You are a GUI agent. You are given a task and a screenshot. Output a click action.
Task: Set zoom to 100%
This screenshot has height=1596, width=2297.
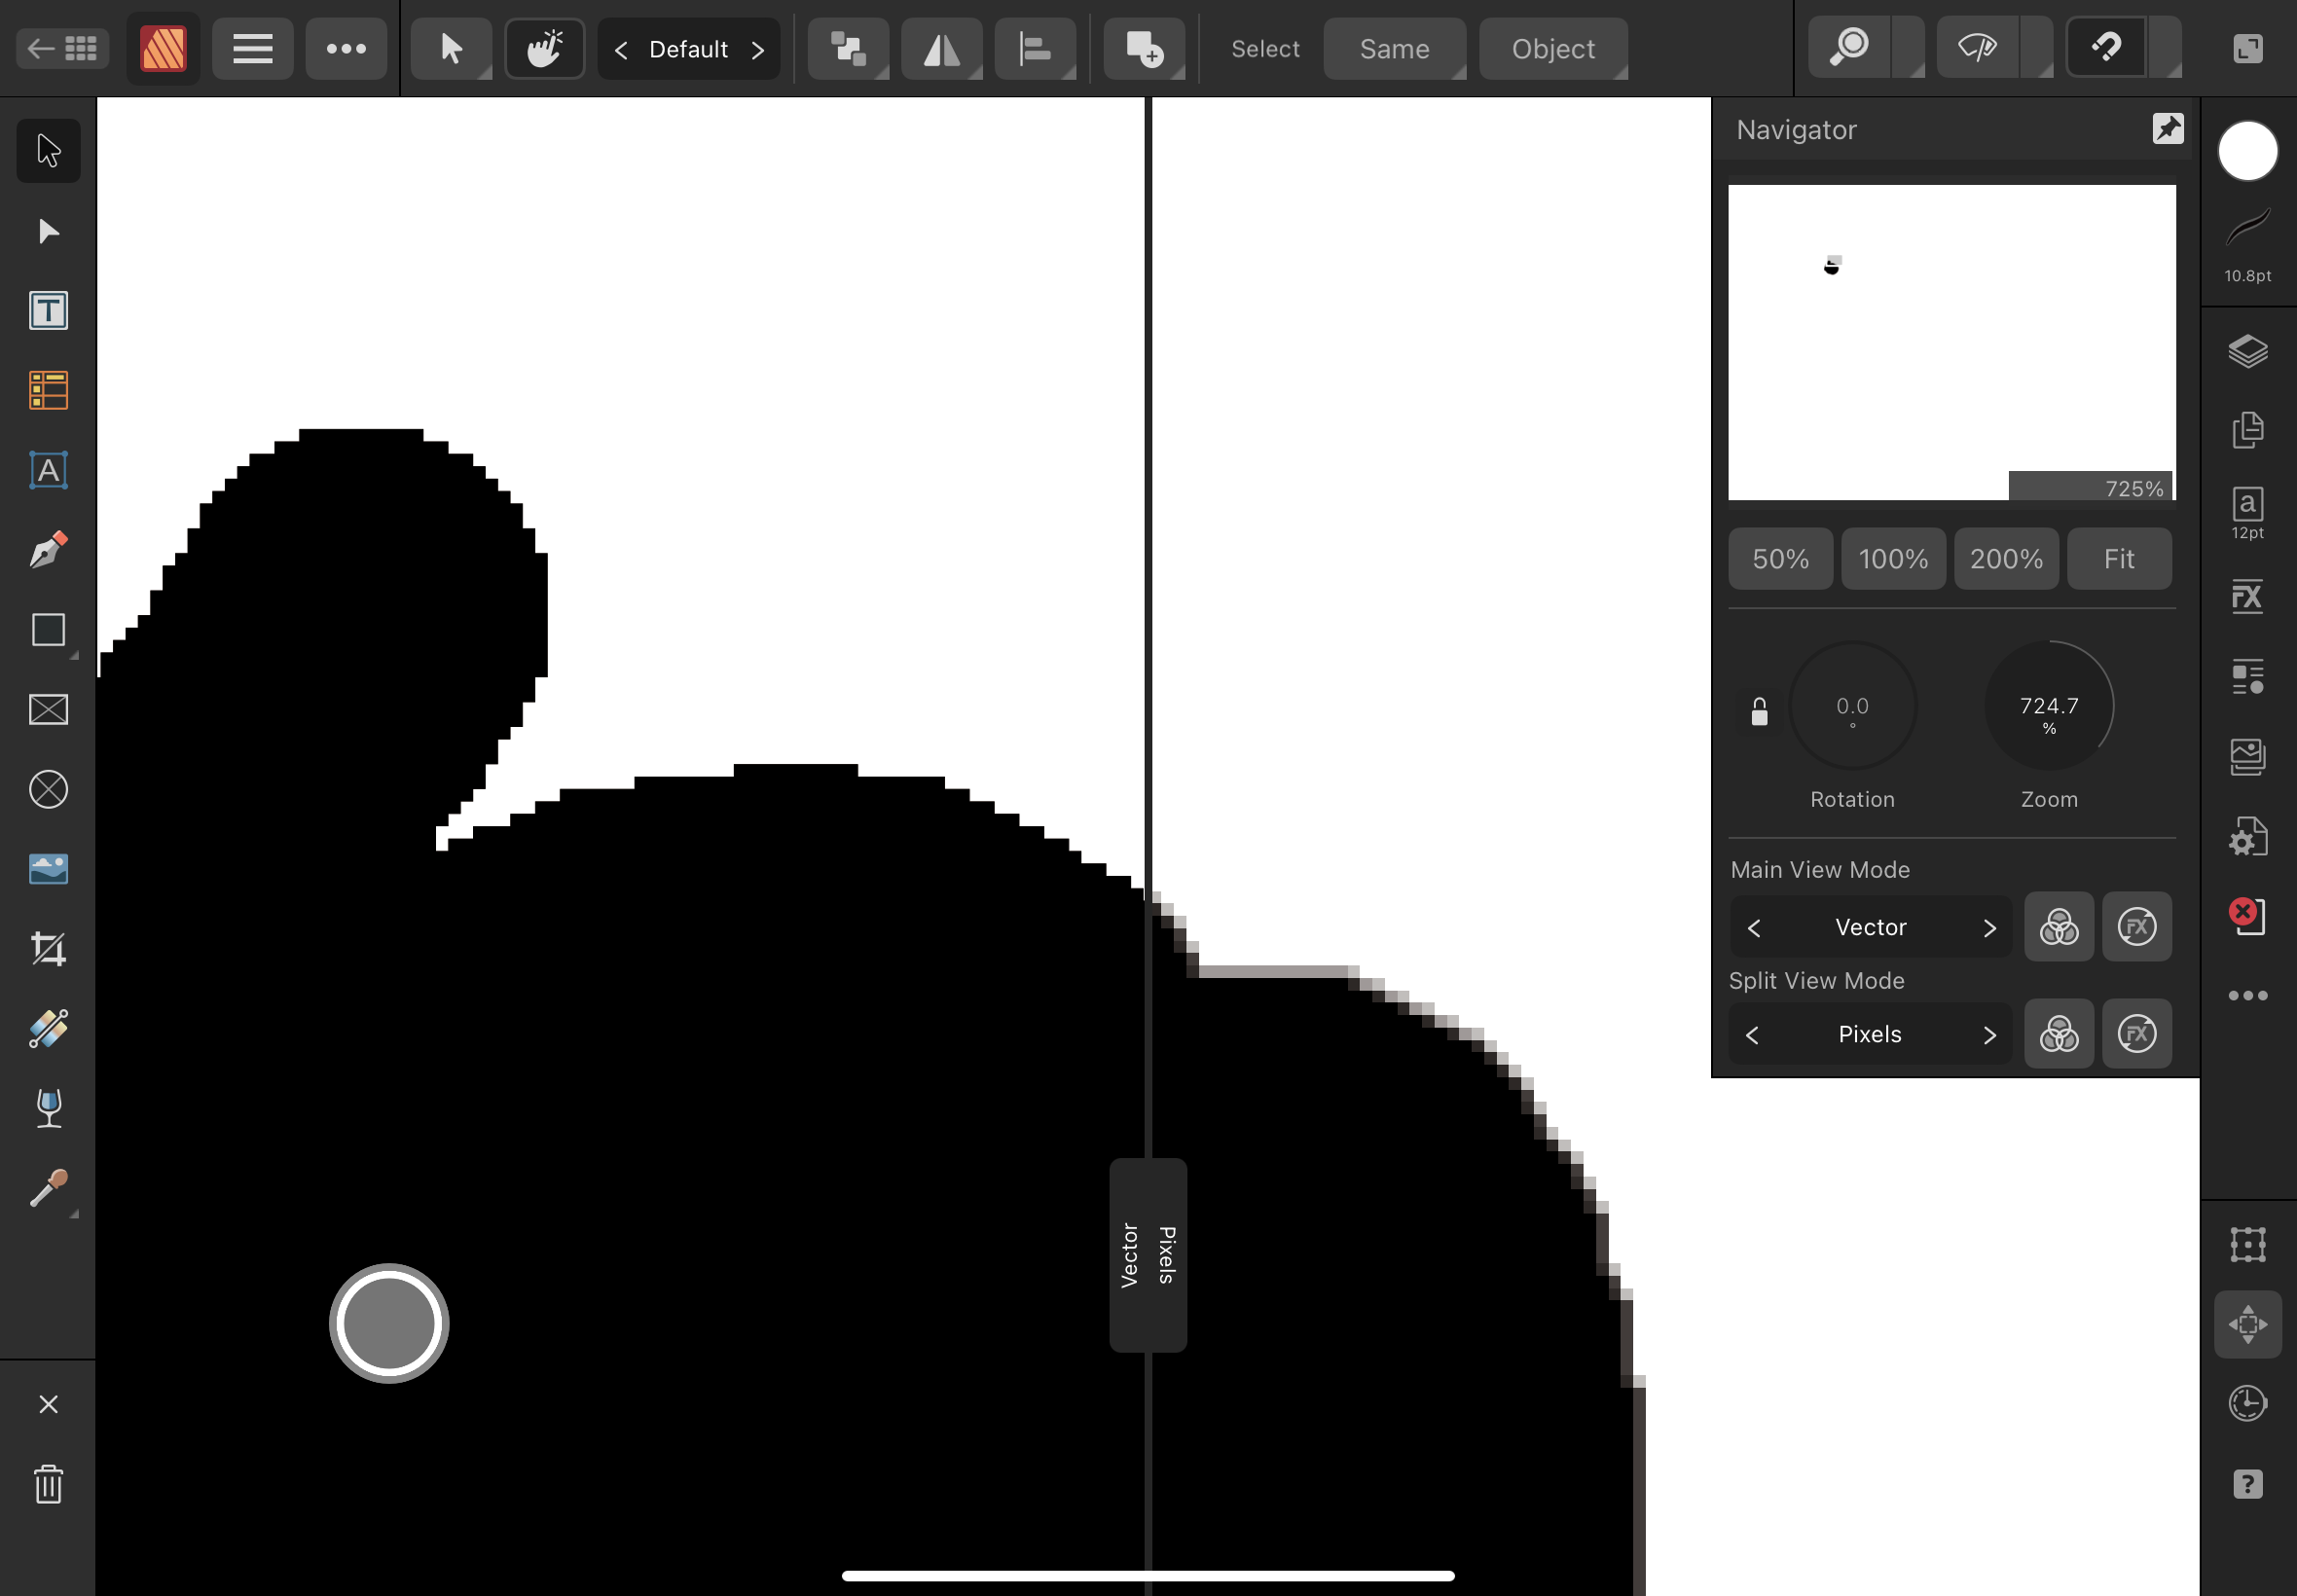coord(1893,558)
